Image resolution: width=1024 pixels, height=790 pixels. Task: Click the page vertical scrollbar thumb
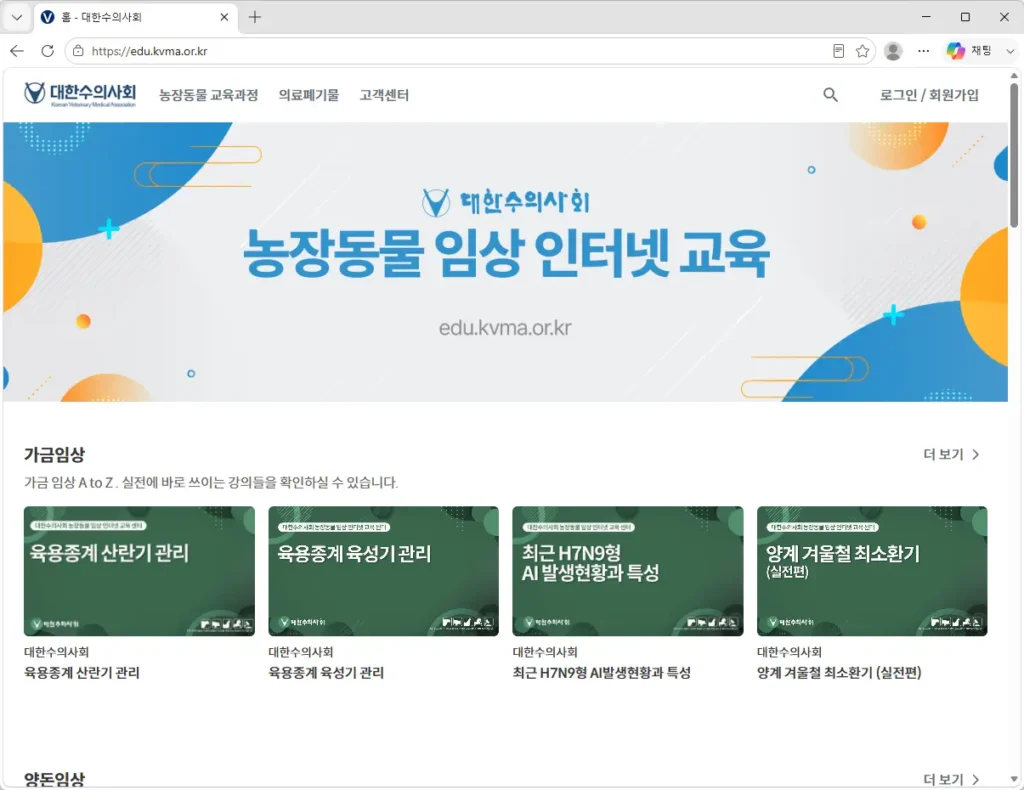pyautogui.click(x=1014, y=155)
